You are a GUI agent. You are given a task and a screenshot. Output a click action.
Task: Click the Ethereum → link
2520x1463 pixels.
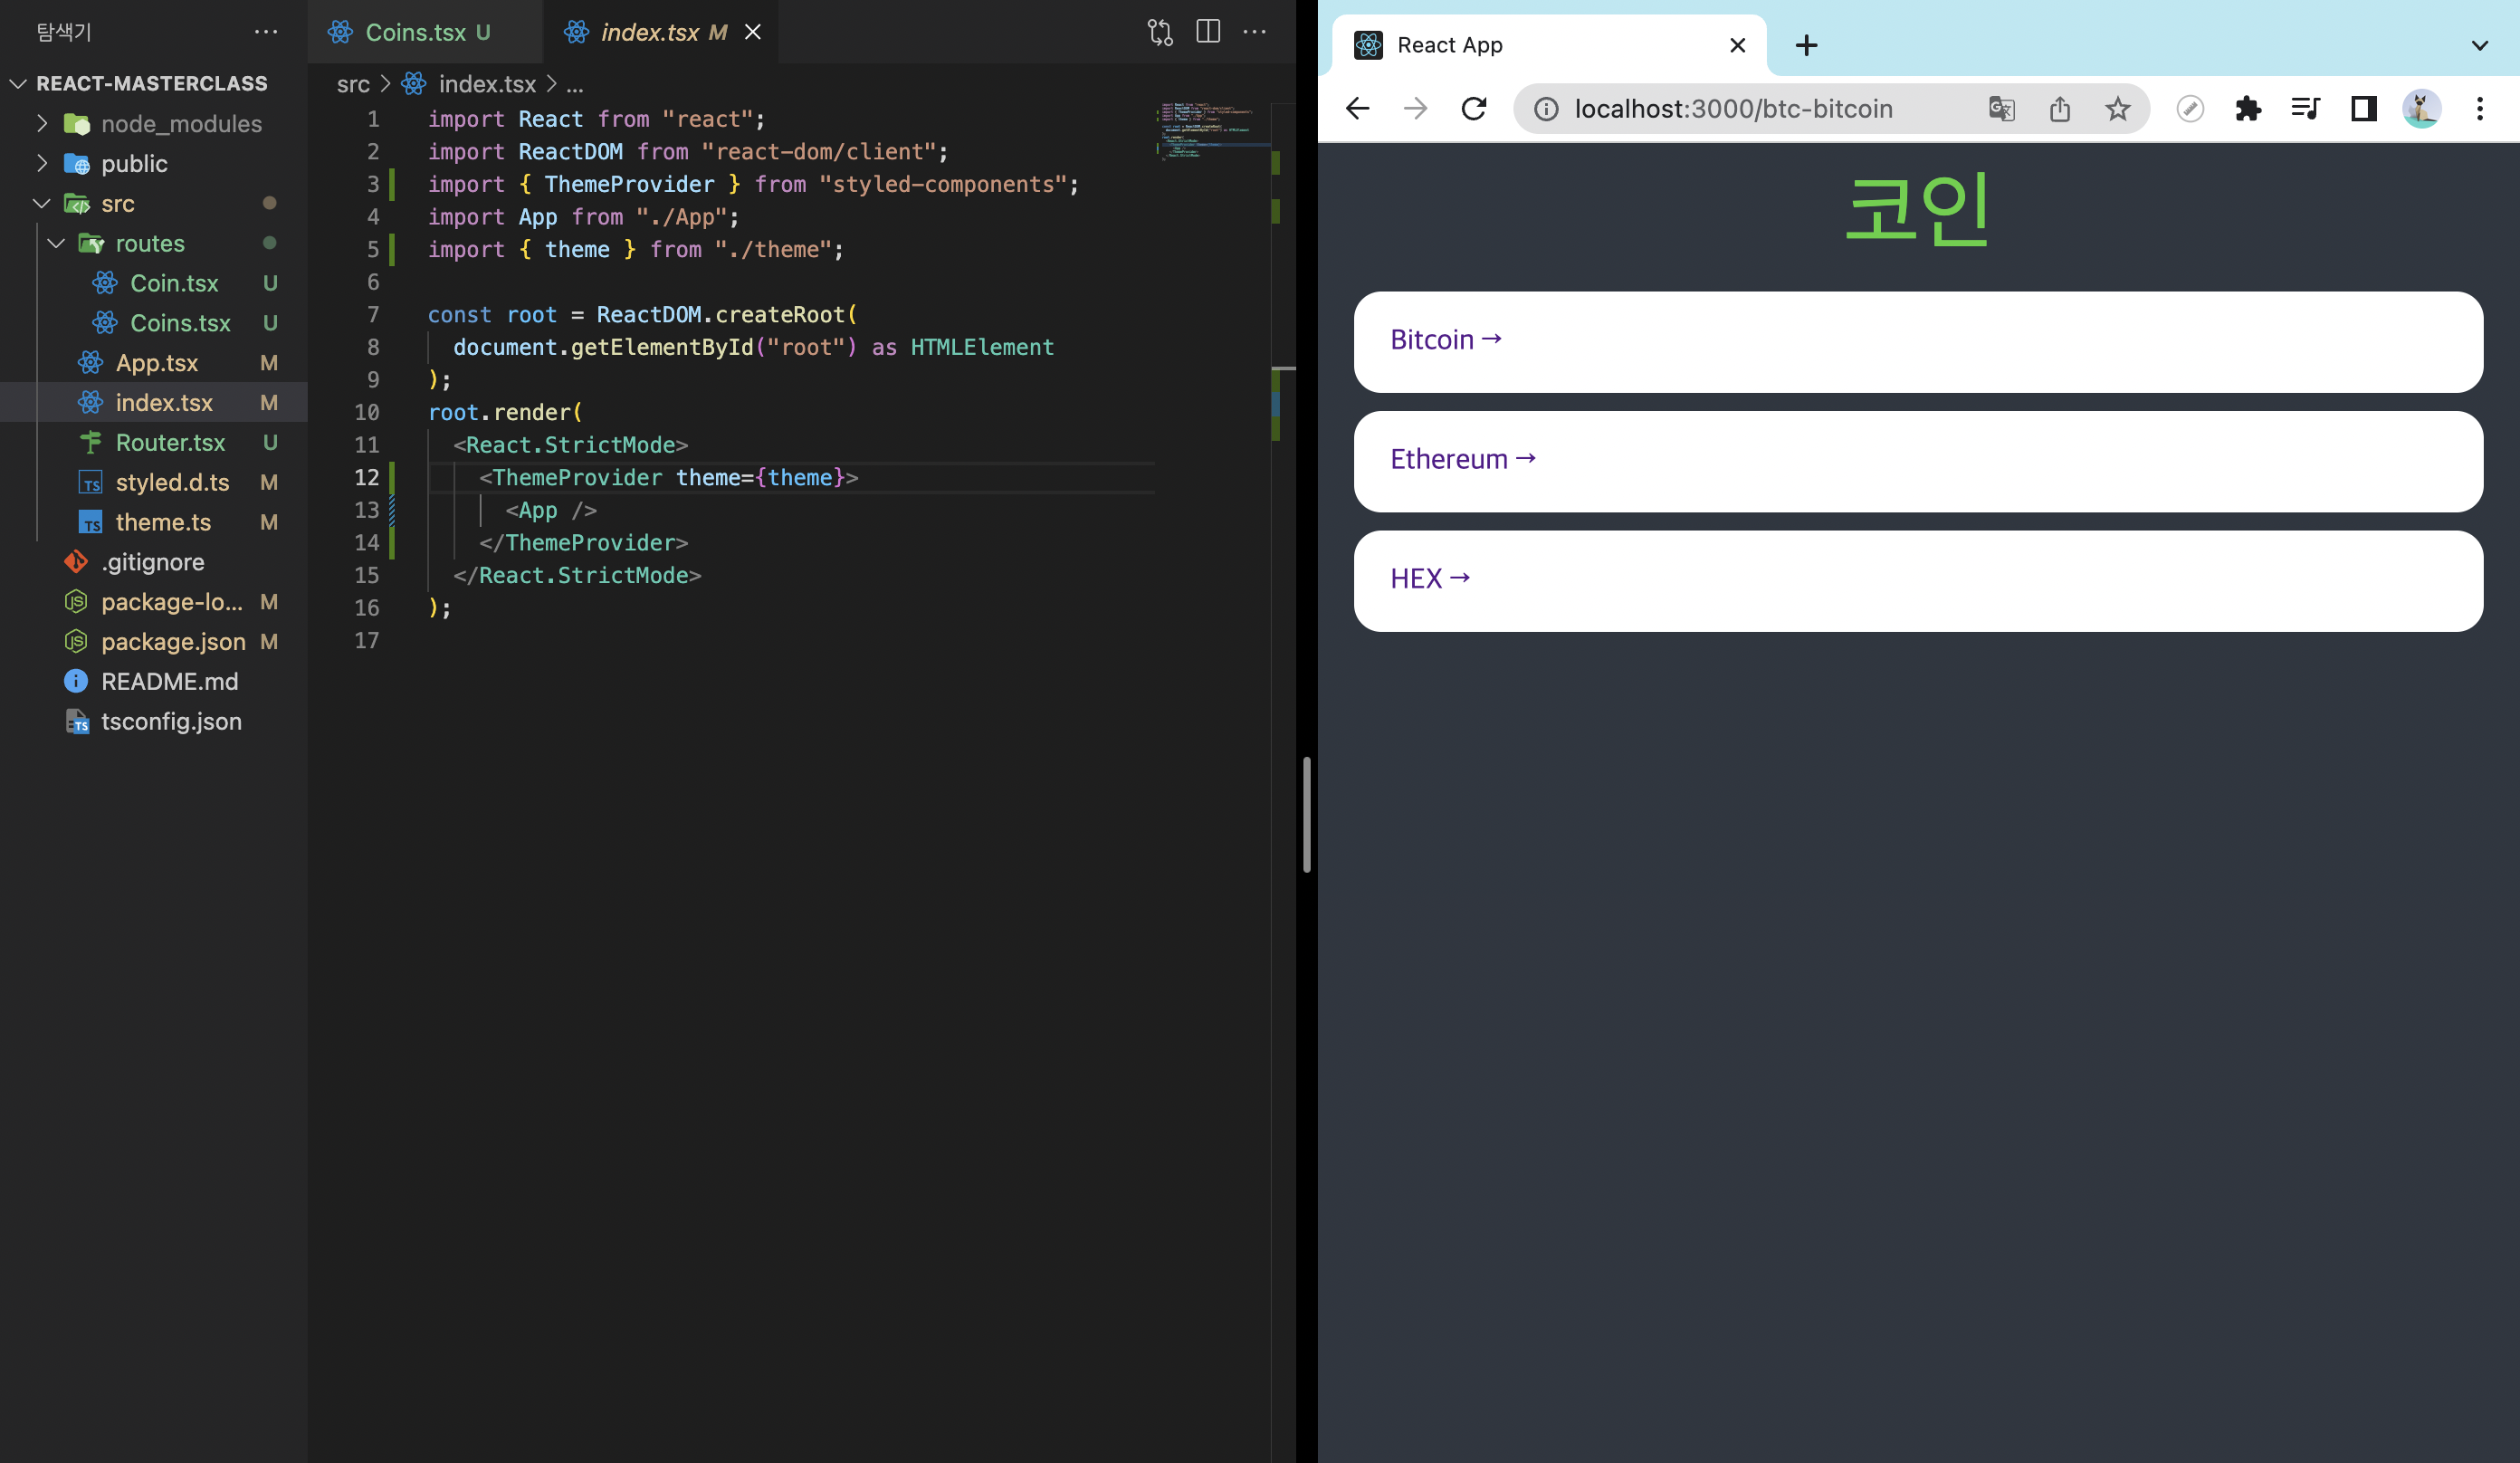click(x=1462, y=459)
